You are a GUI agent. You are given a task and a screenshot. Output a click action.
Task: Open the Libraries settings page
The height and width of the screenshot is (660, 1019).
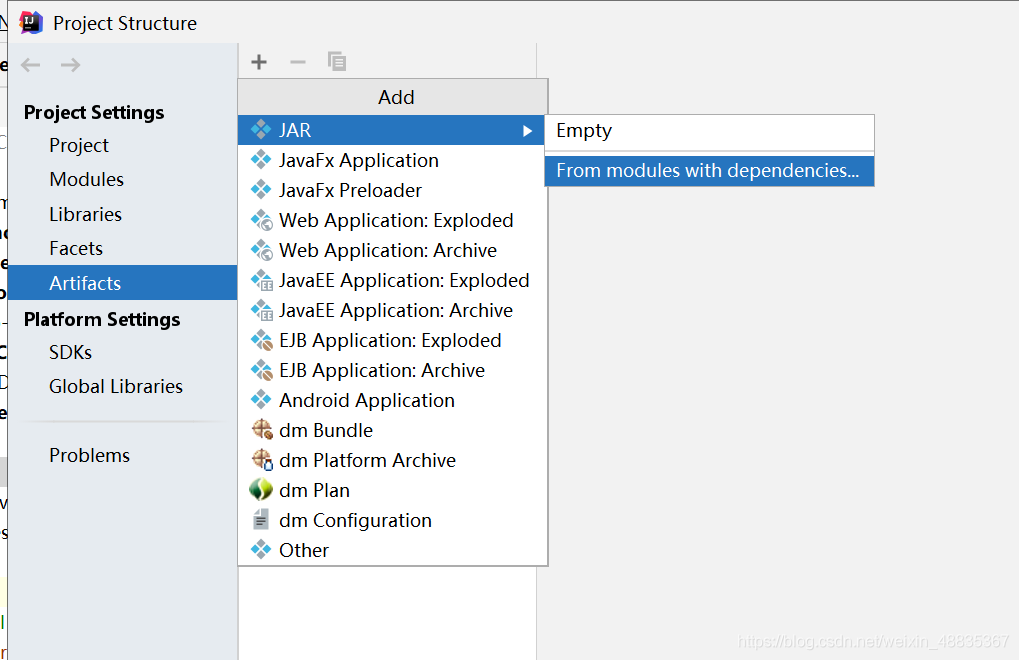(85, 214)
